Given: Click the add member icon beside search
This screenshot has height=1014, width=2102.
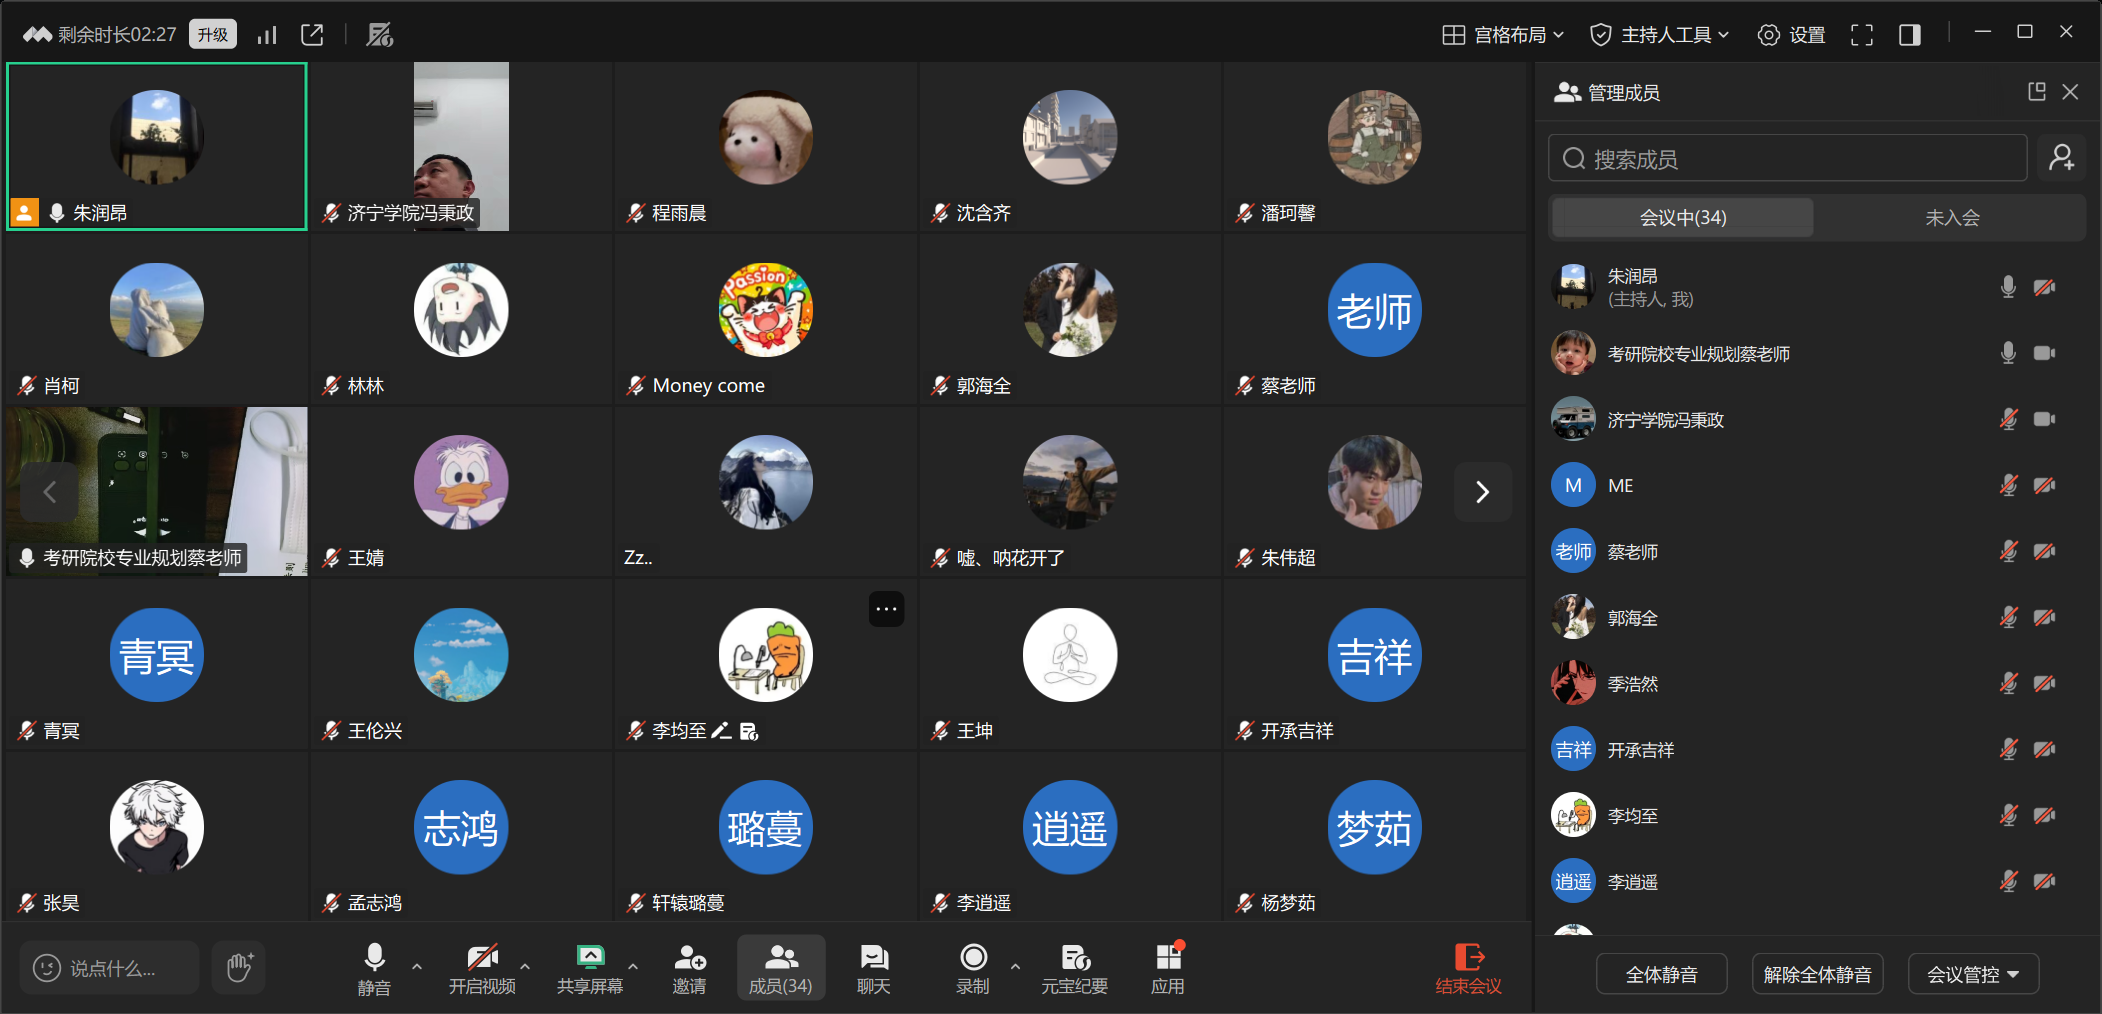Looking at the screenshot, I should click(2061, 158).
